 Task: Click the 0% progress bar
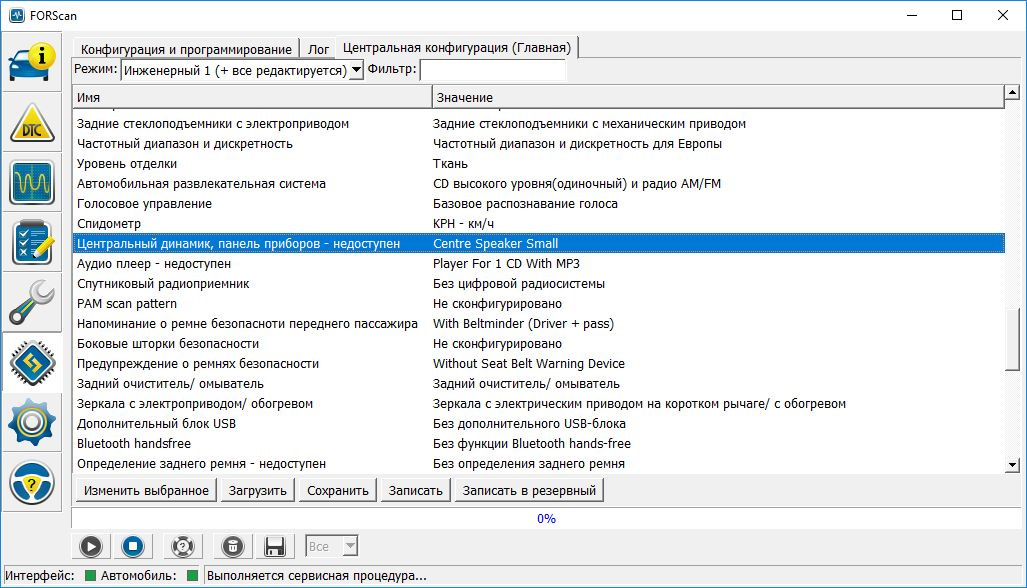point(546,519)
